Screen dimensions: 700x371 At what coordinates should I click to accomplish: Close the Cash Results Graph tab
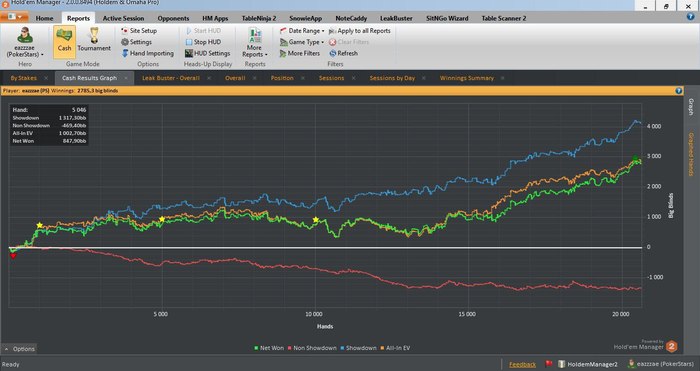click(x=126, y=78)
